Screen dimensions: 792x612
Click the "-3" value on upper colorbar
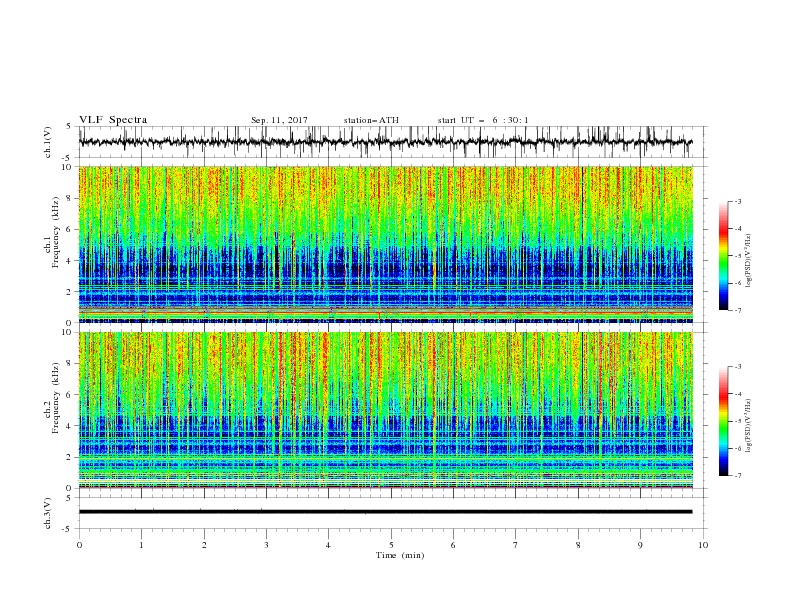tap(738, 201)
